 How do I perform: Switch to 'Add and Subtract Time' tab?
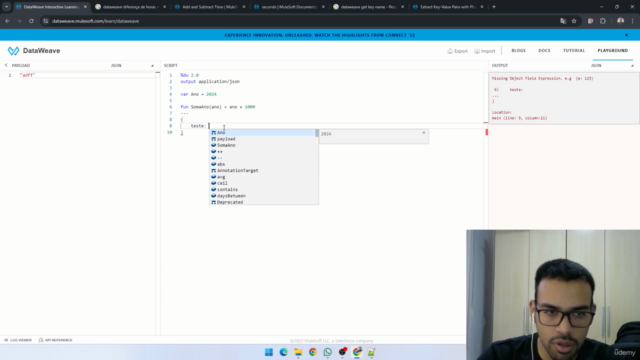pos(210,7)
